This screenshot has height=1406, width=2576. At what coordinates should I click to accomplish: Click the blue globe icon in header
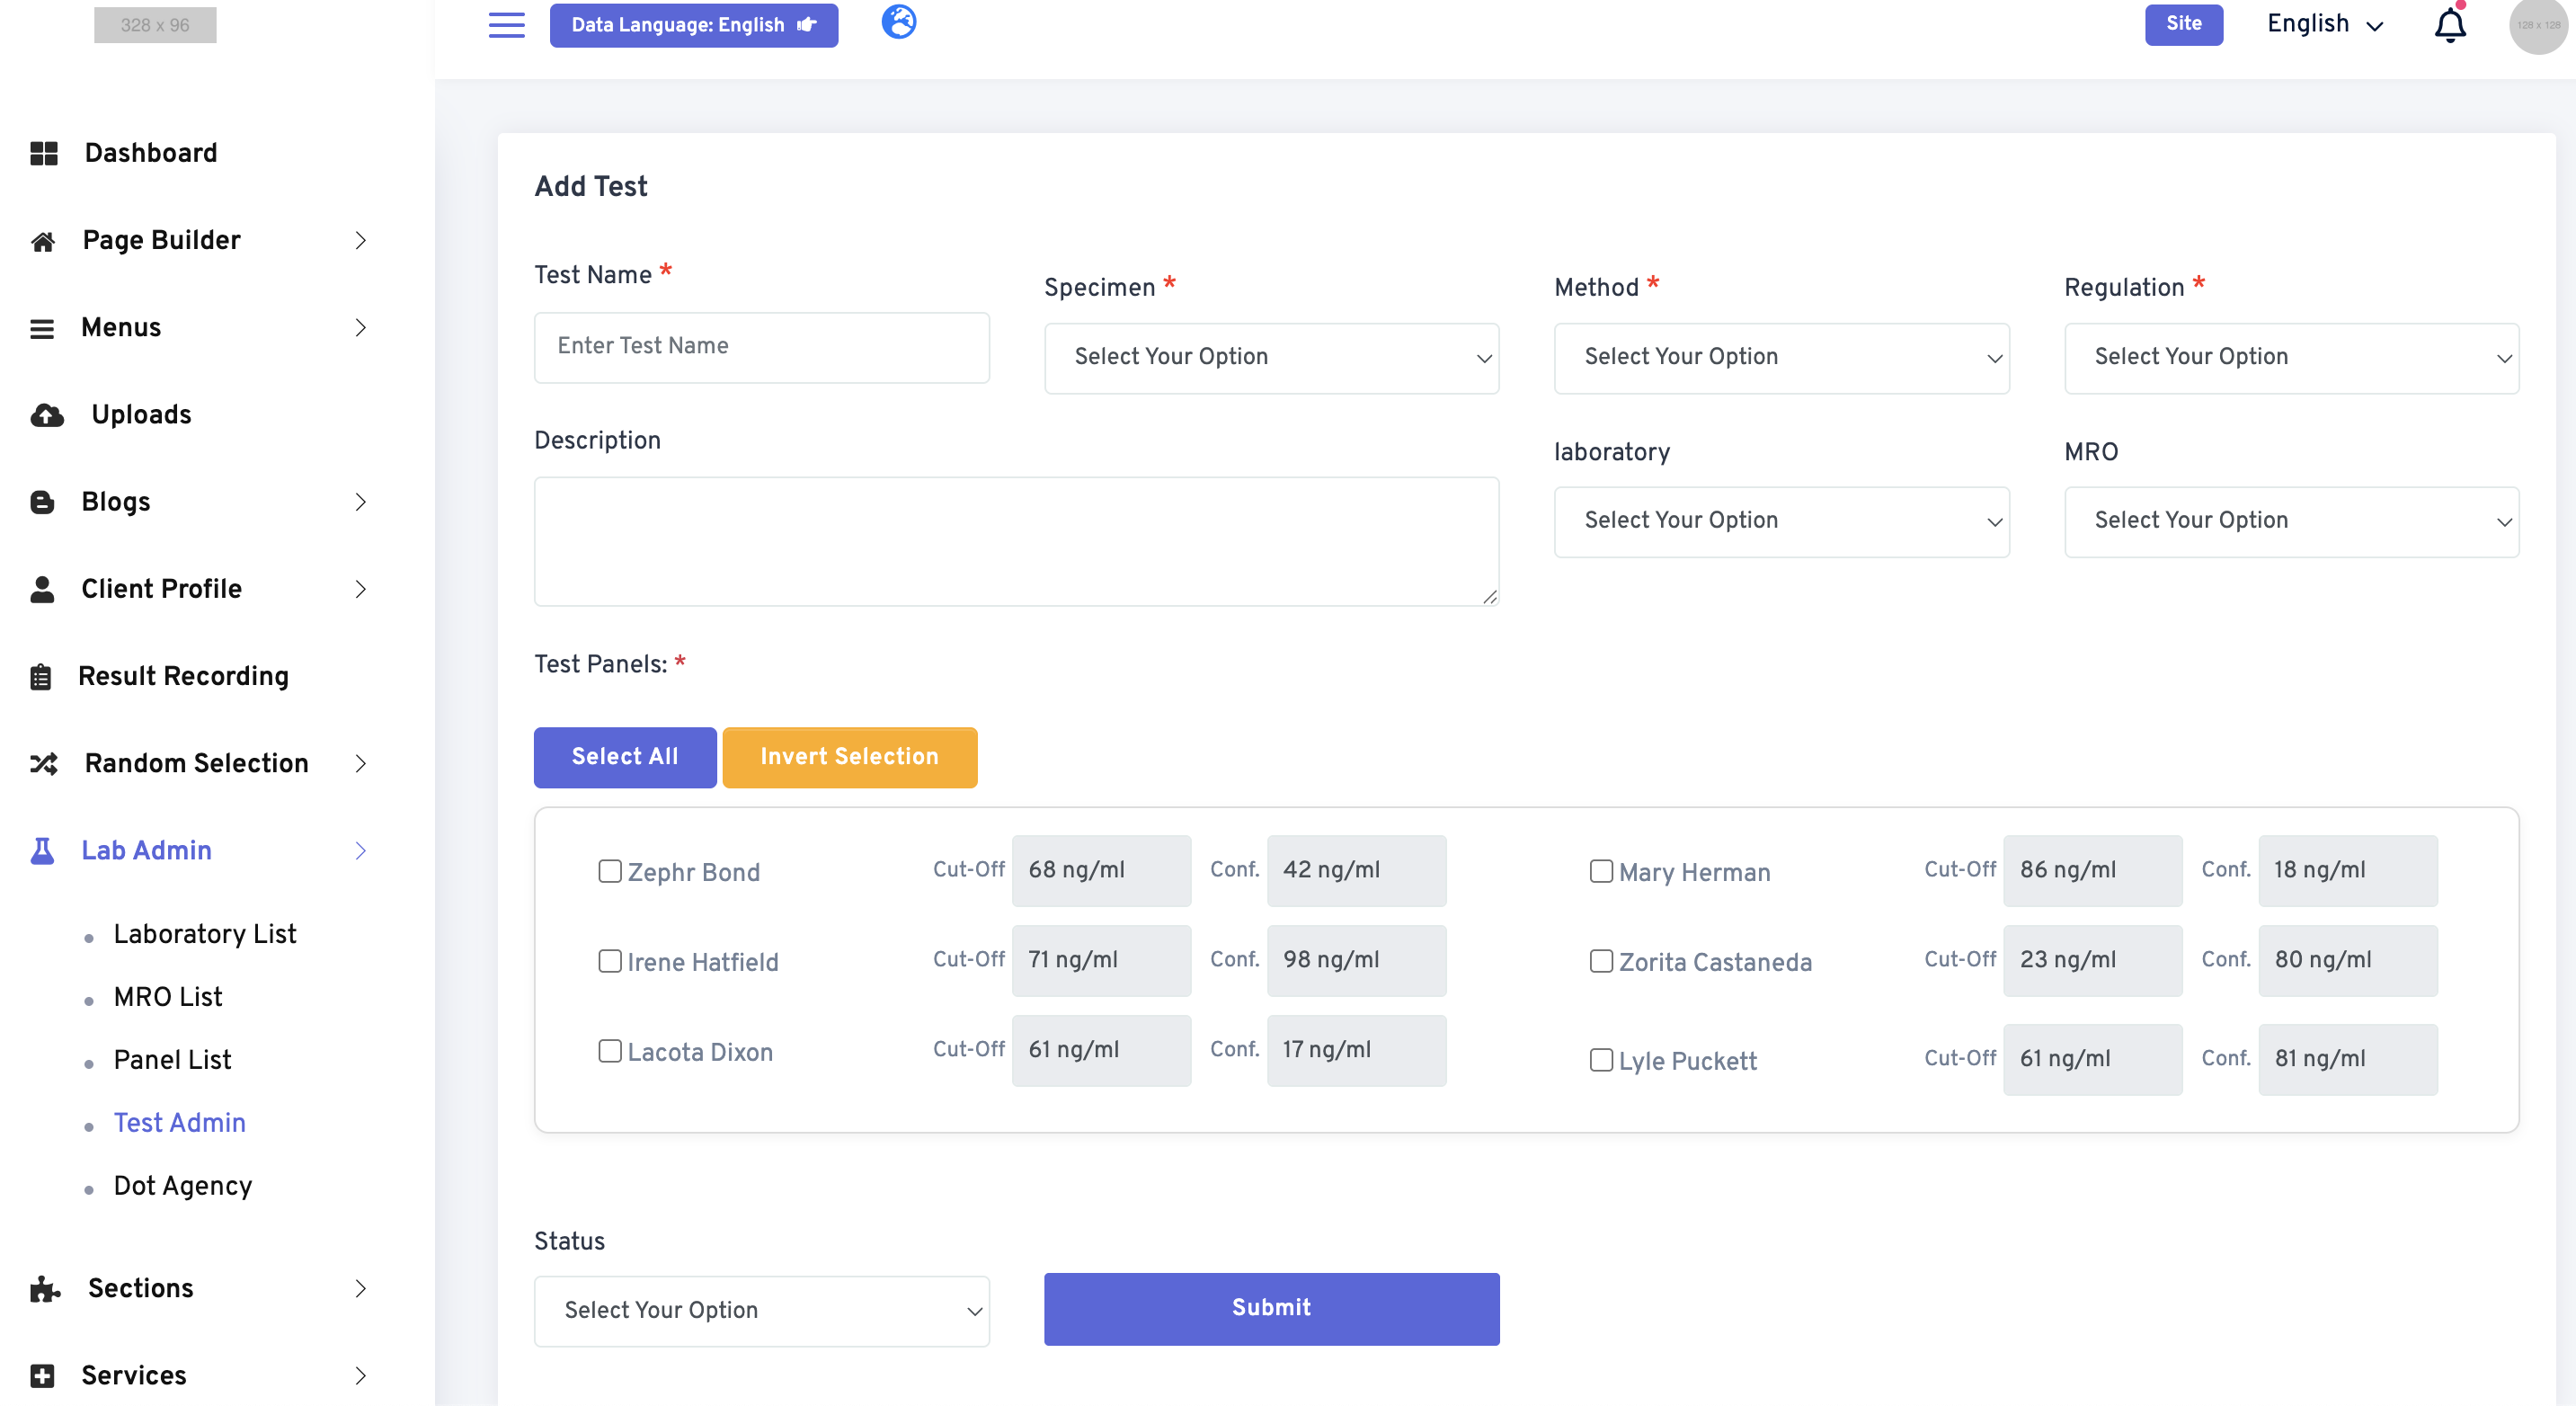click(x=898, y=21)
